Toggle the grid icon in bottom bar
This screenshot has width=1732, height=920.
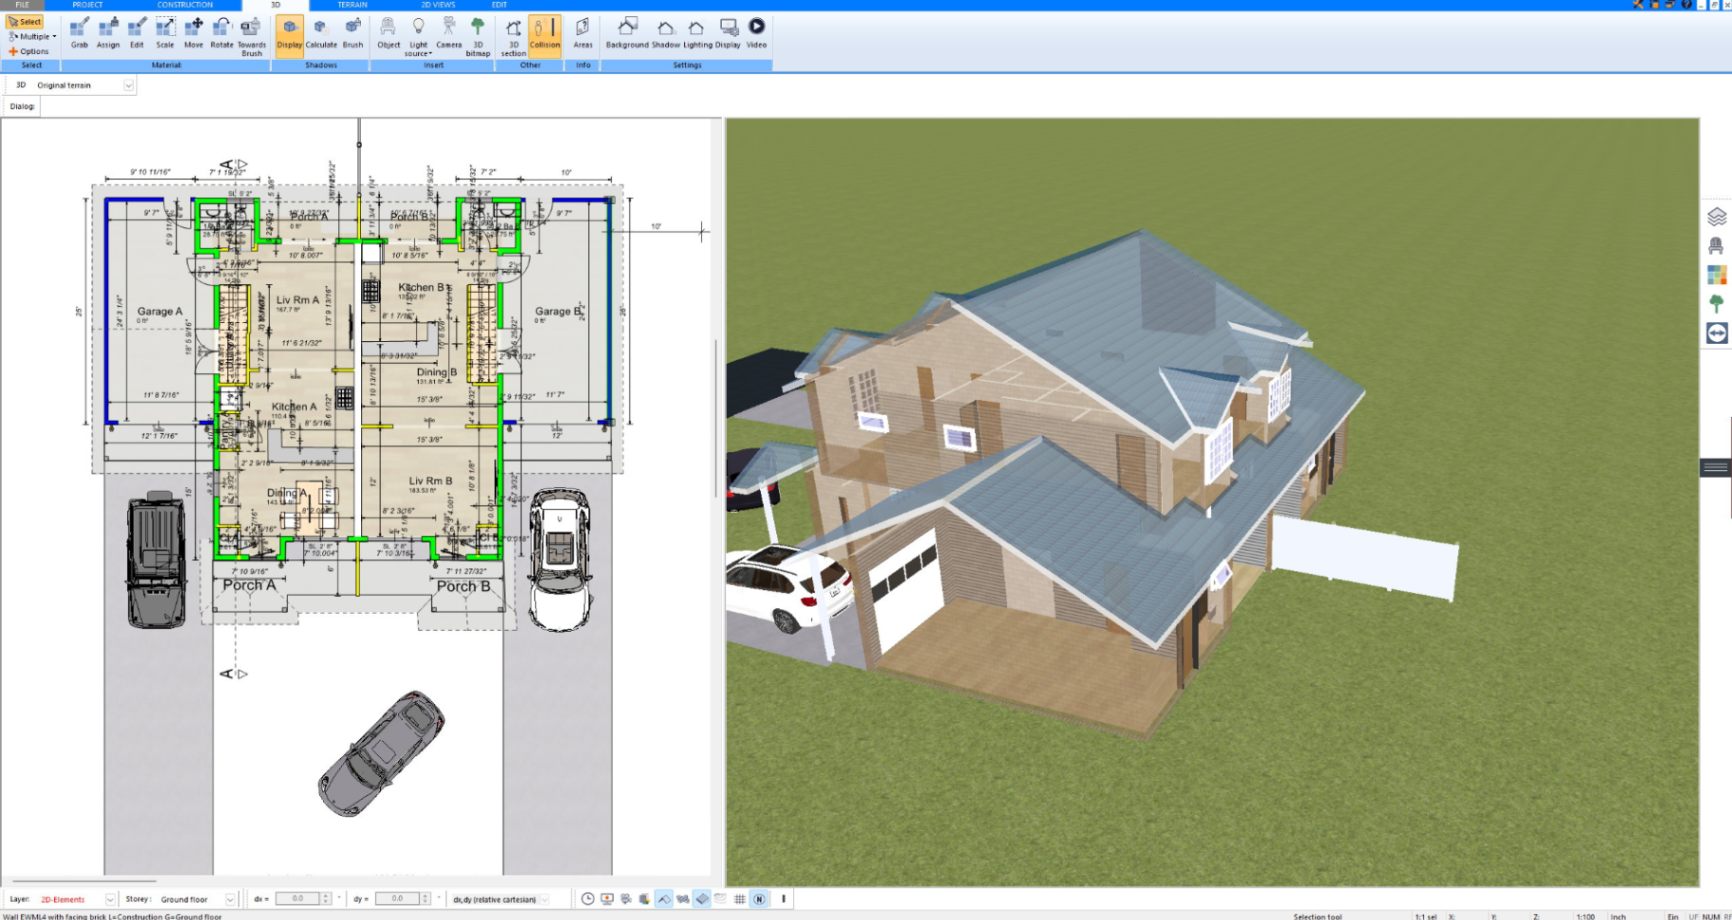740,899
